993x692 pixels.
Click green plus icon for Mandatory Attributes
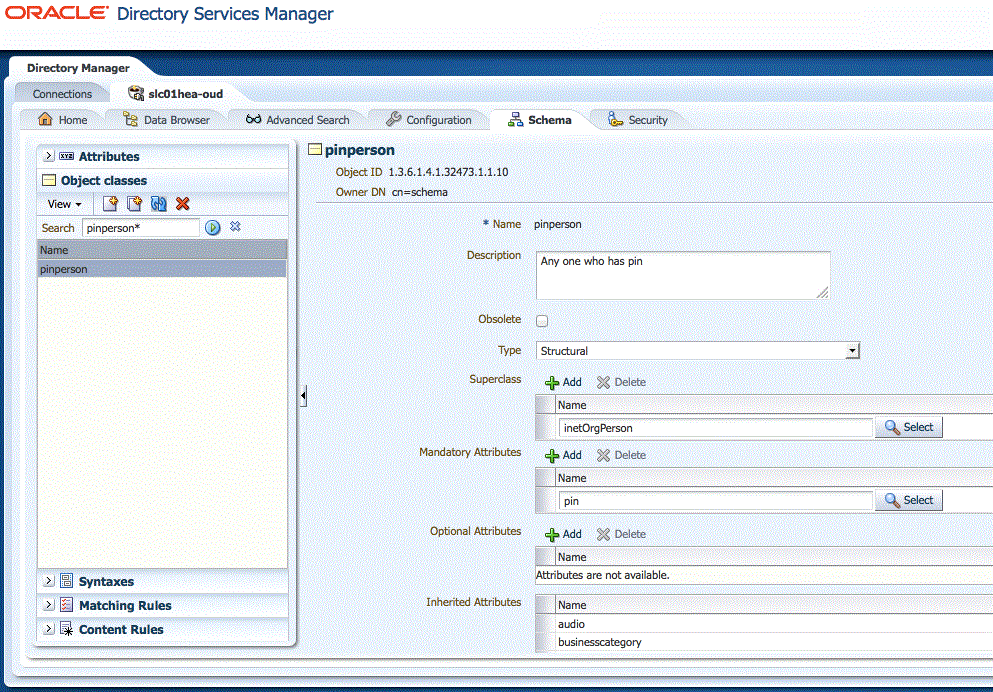(x=552, y=455)
